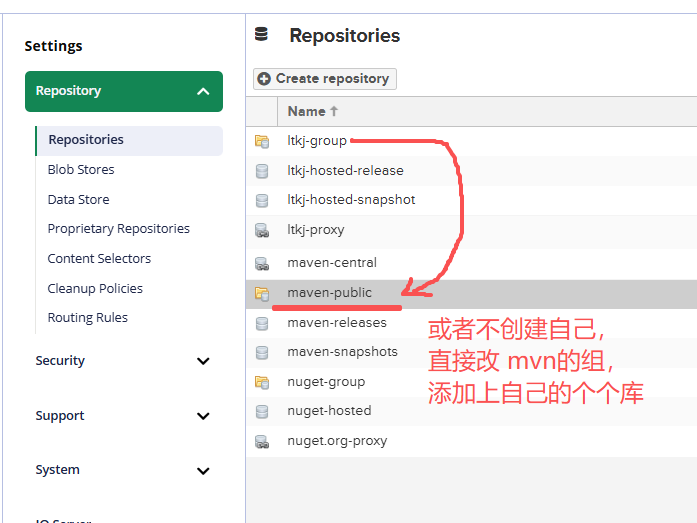
Task: Open the maven-public repository name
Action: point(329,293)
